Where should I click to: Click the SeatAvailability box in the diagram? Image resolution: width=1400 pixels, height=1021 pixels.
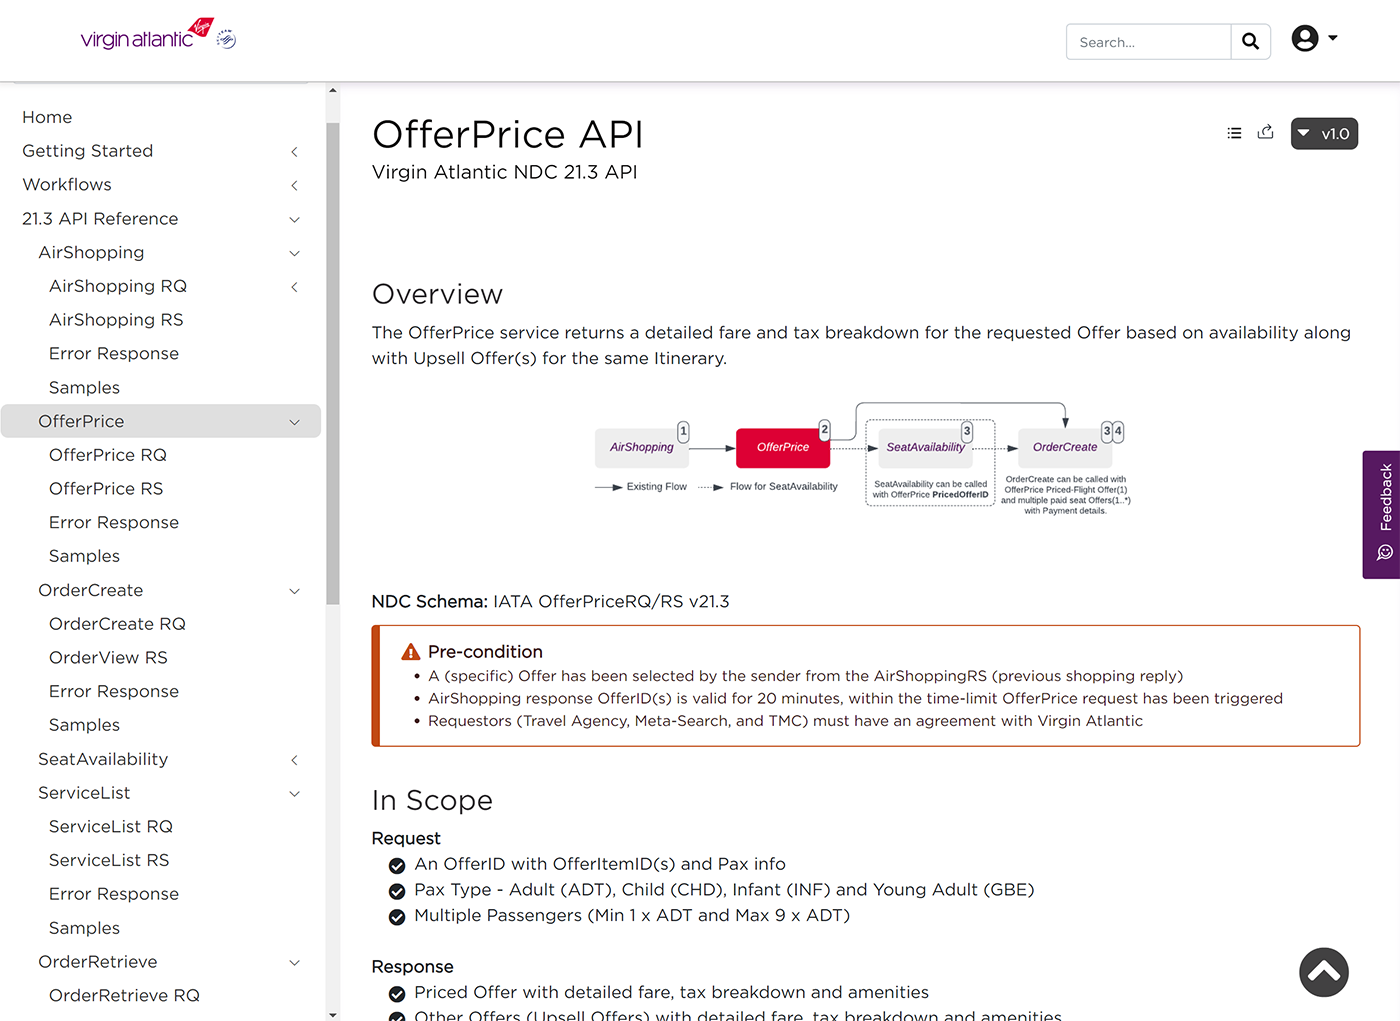coord(926,448)
